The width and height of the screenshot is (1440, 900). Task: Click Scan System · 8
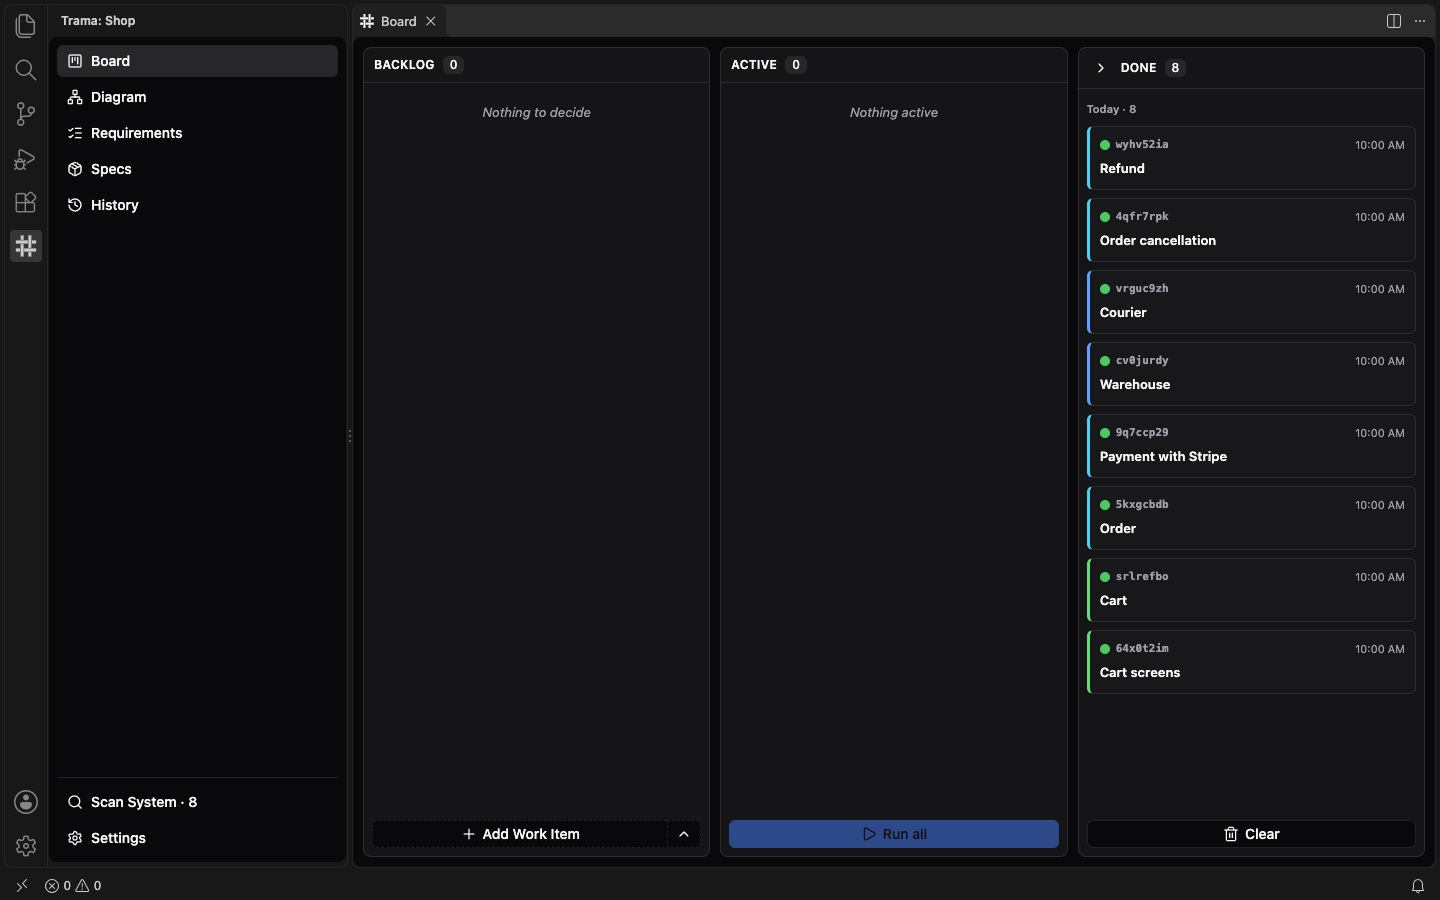[197, 802]
